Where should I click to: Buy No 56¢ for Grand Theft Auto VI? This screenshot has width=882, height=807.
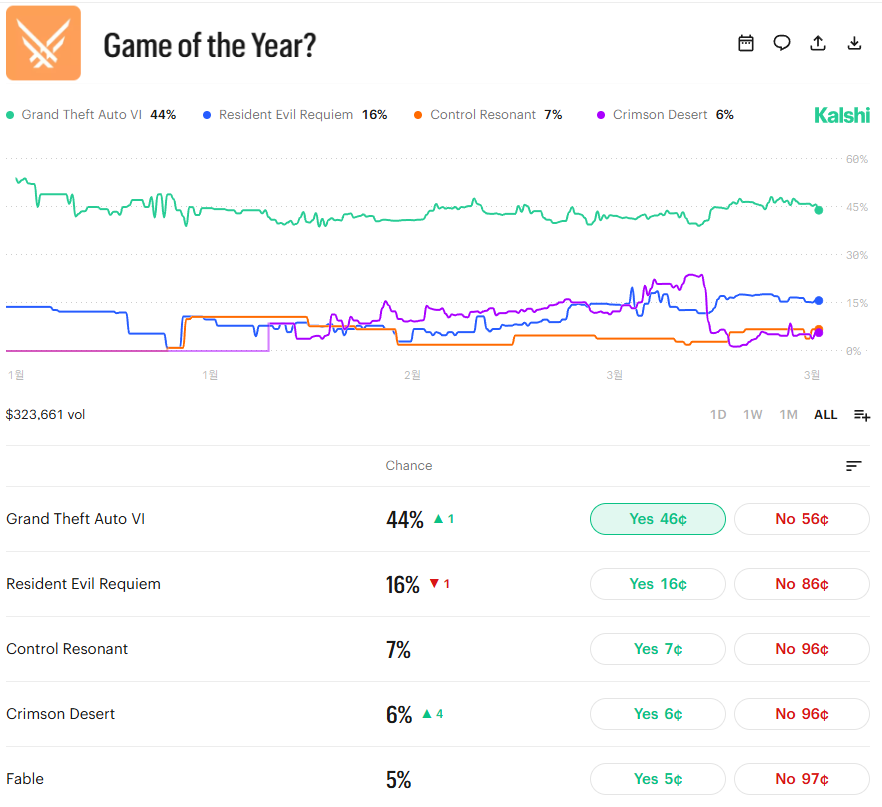click(x=801, y=519)
